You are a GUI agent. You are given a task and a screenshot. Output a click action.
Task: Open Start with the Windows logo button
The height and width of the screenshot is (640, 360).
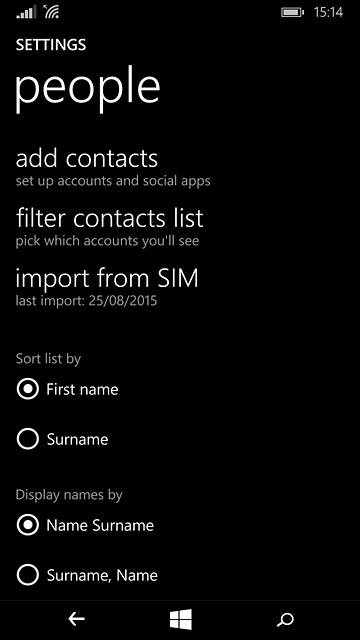coord(180,619)
